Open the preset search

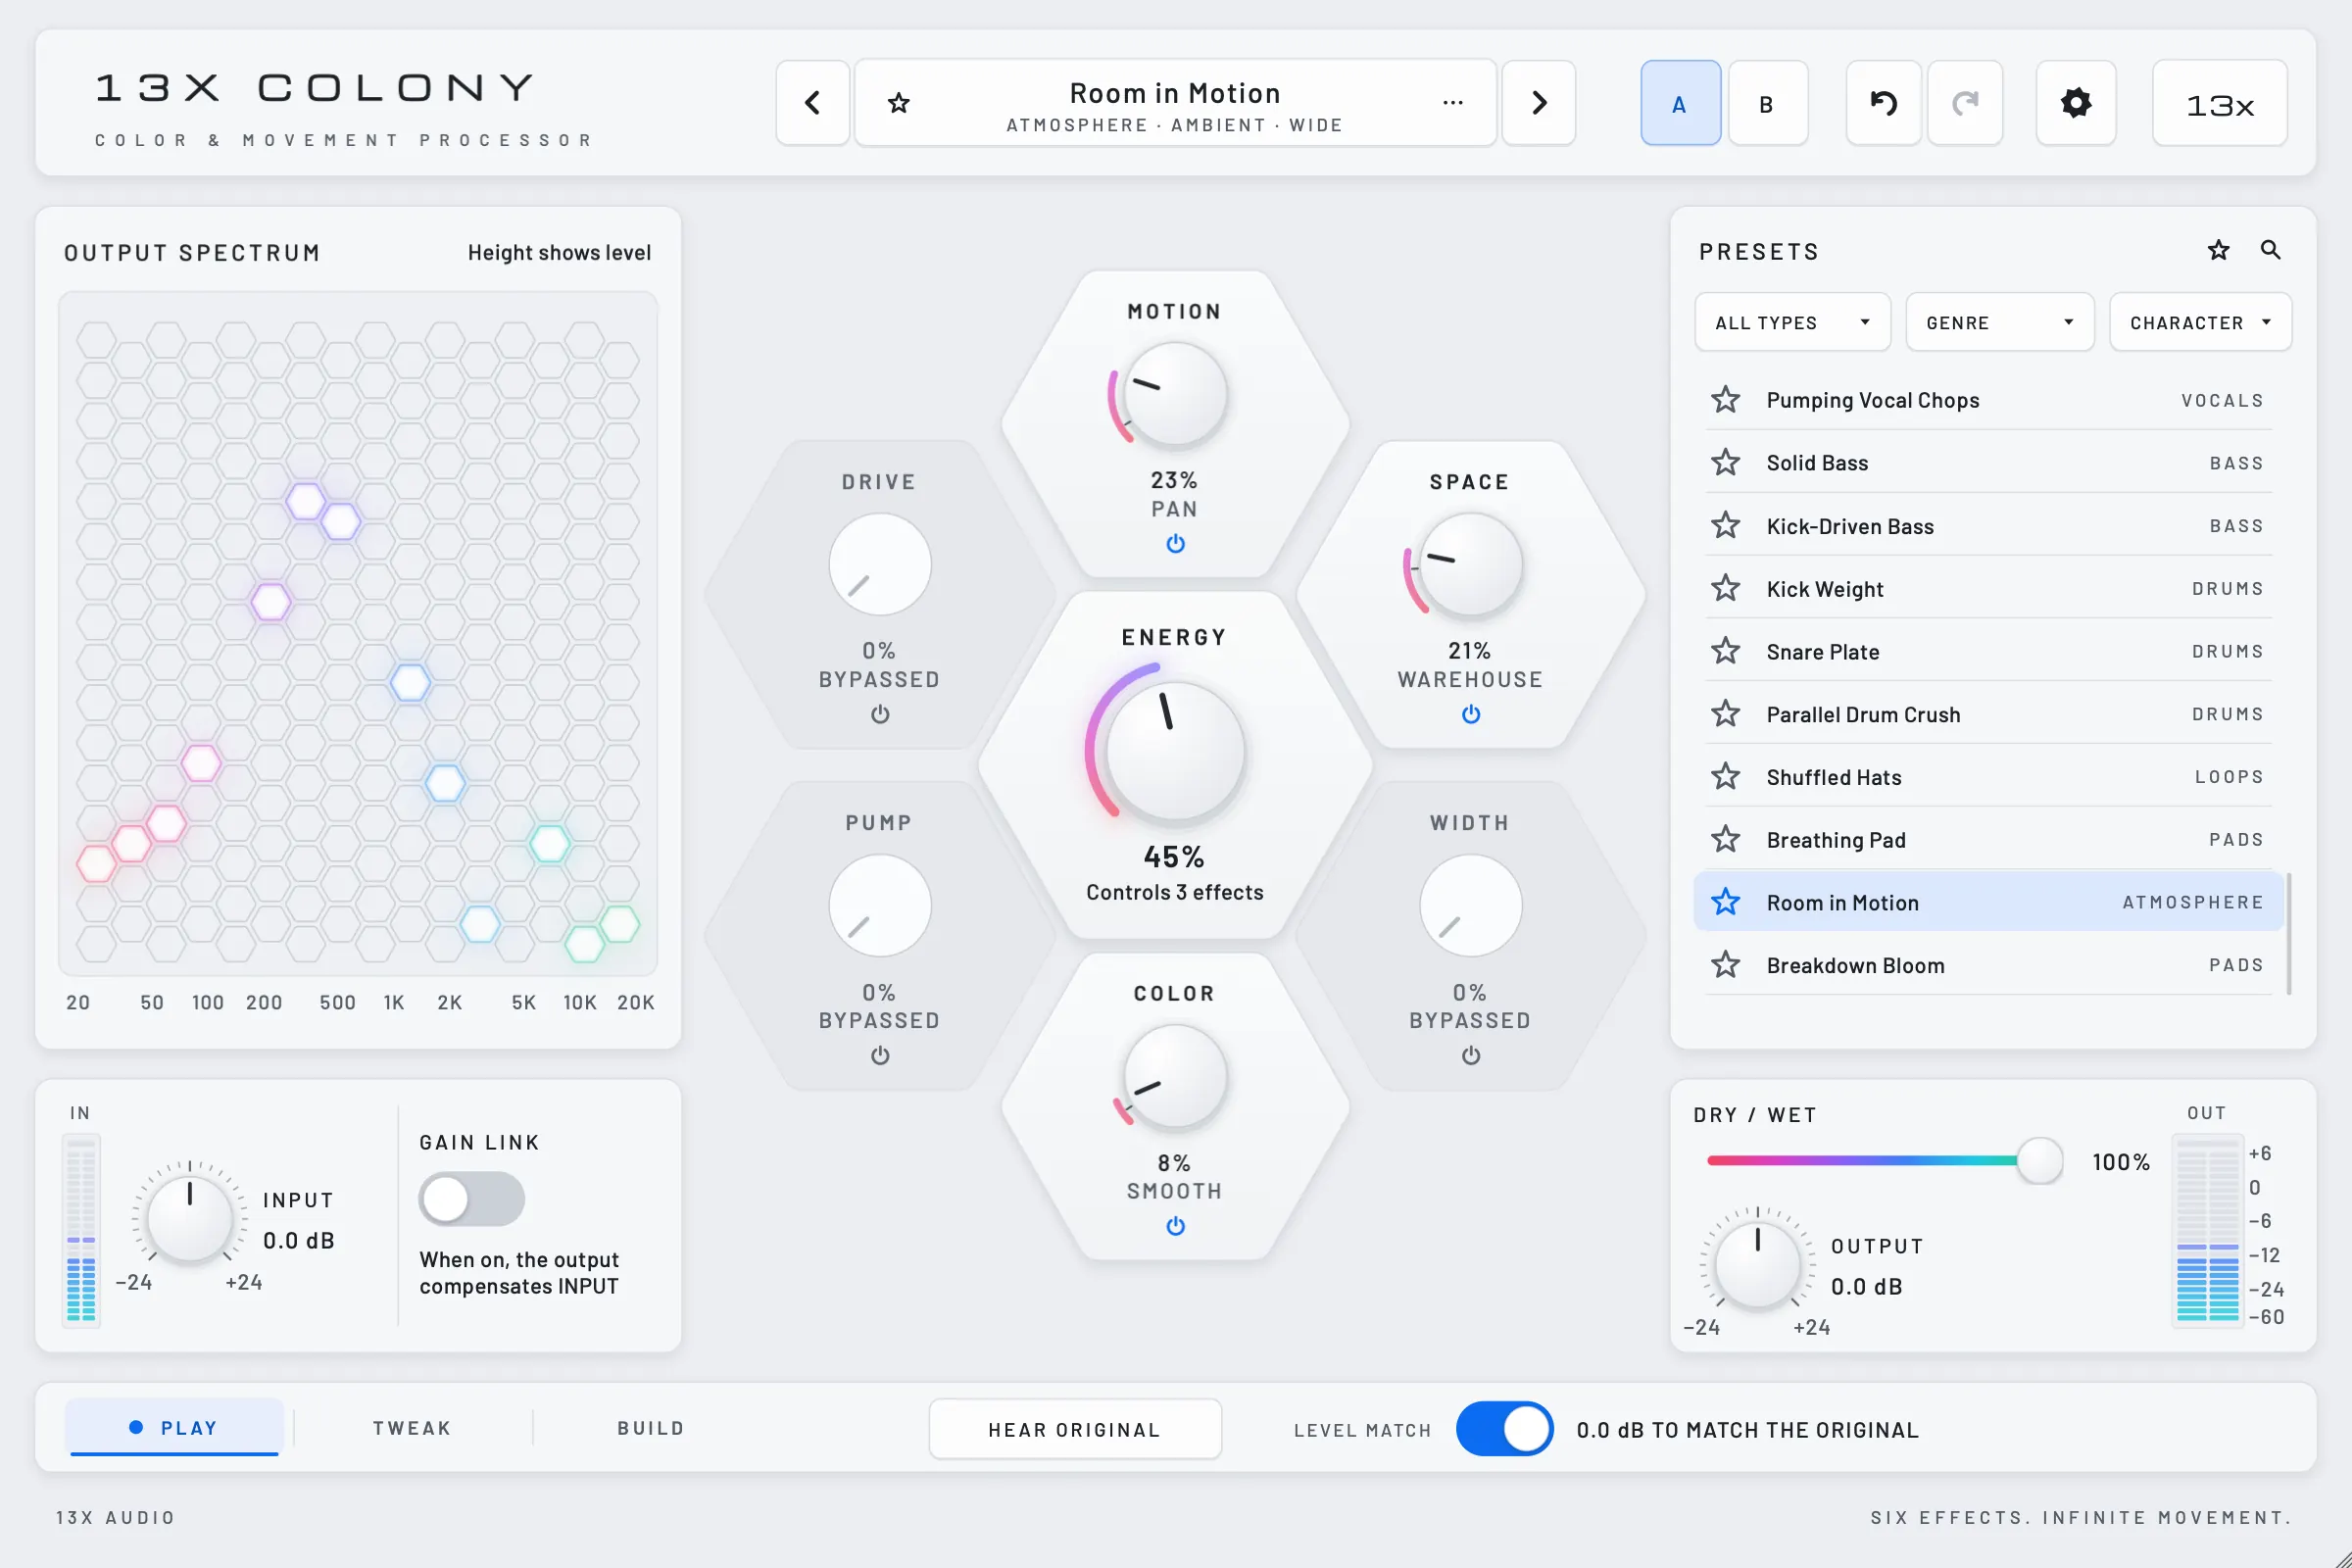pos(2270,250)
